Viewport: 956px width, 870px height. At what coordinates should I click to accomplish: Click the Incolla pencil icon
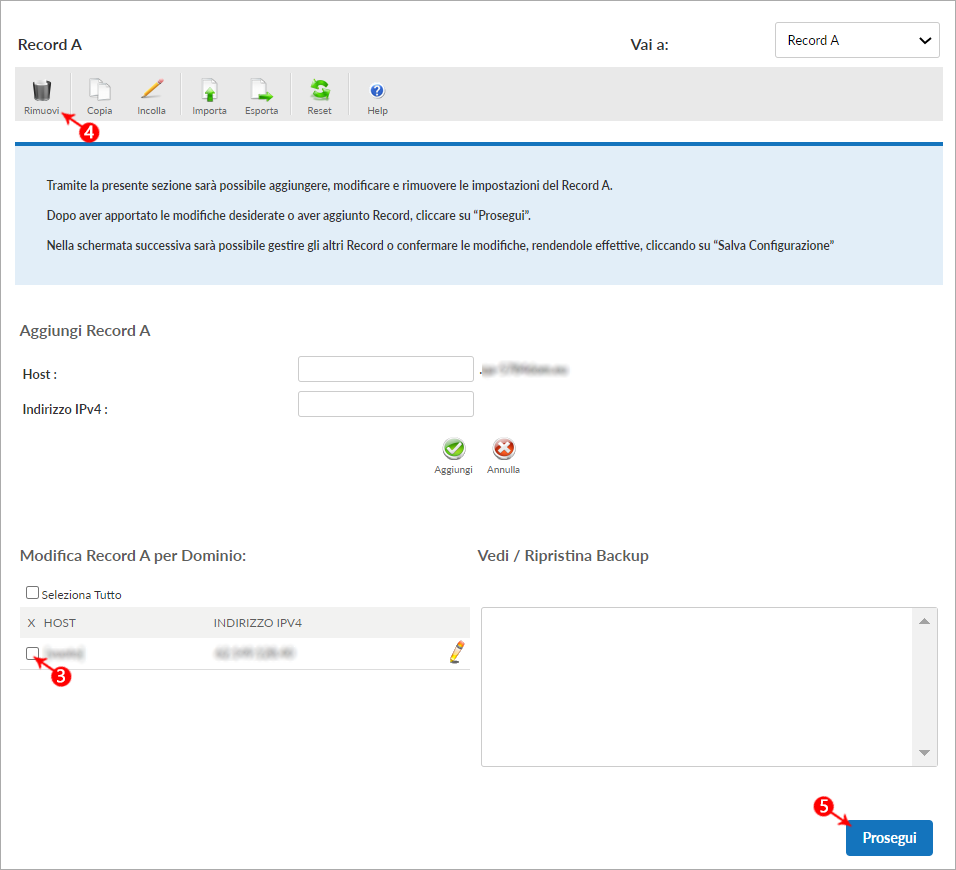tap(151, 89)
